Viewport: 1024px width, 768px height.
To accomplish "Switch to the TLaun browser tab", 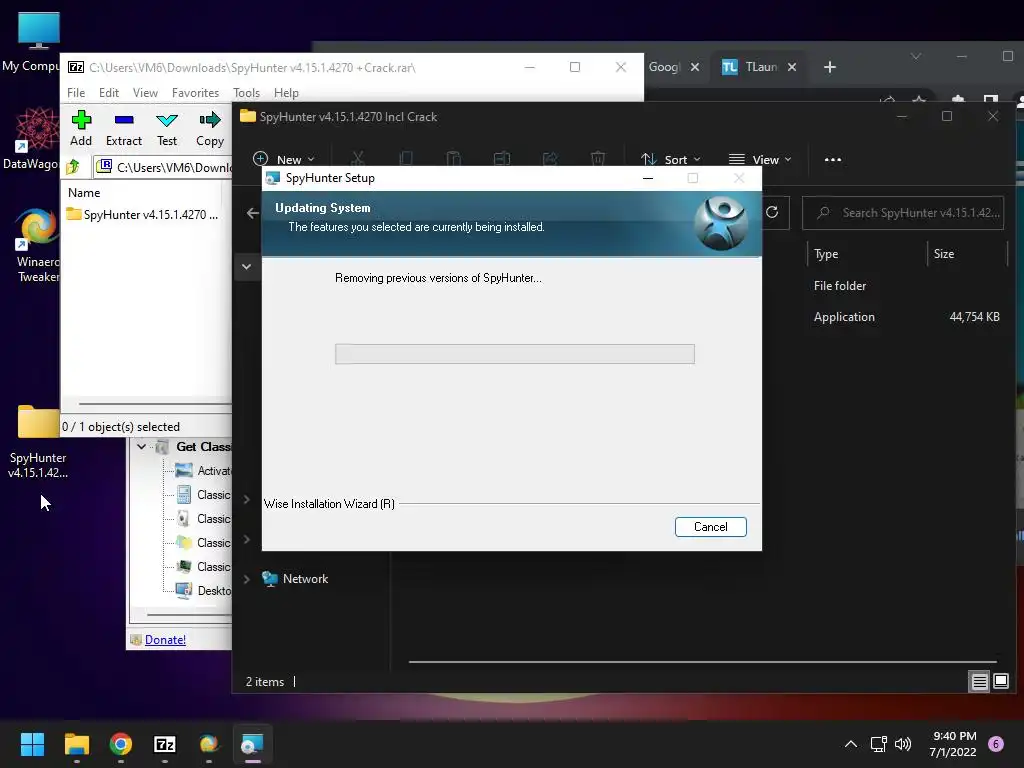I will 751,67.
